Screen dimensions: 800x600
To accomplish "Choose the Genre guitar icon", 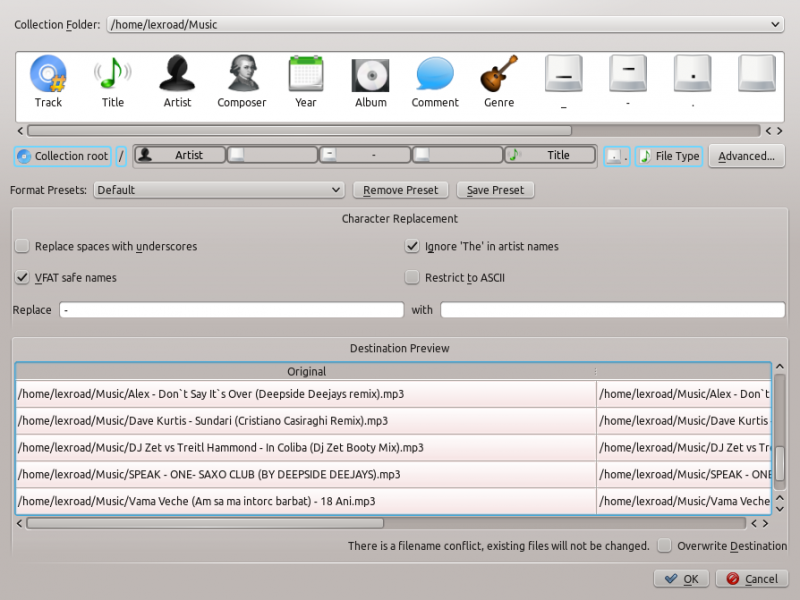I will (x=499, y=75).
